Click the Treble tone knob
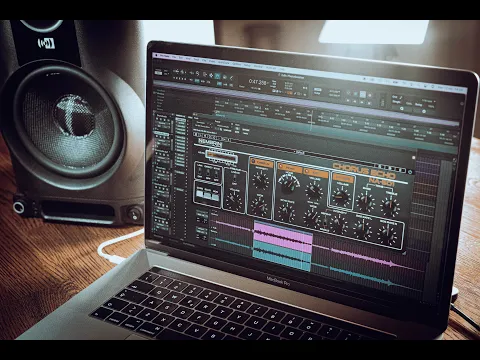480x360 pixels. pos(390,206)
